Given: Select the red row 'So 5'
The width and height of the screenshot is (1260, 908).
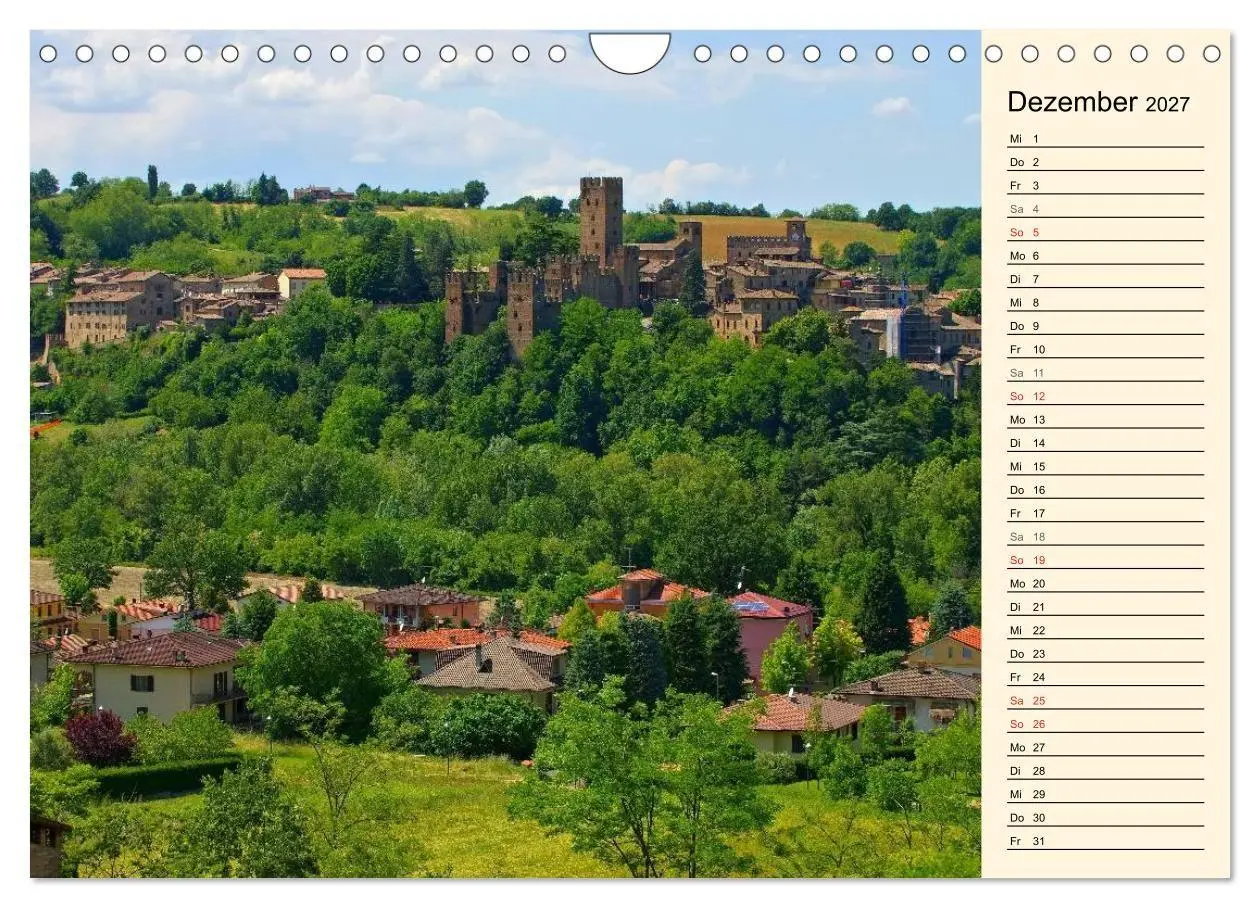Looking at the screenshot, I should pyautogui.click(x=1105, y=232).
